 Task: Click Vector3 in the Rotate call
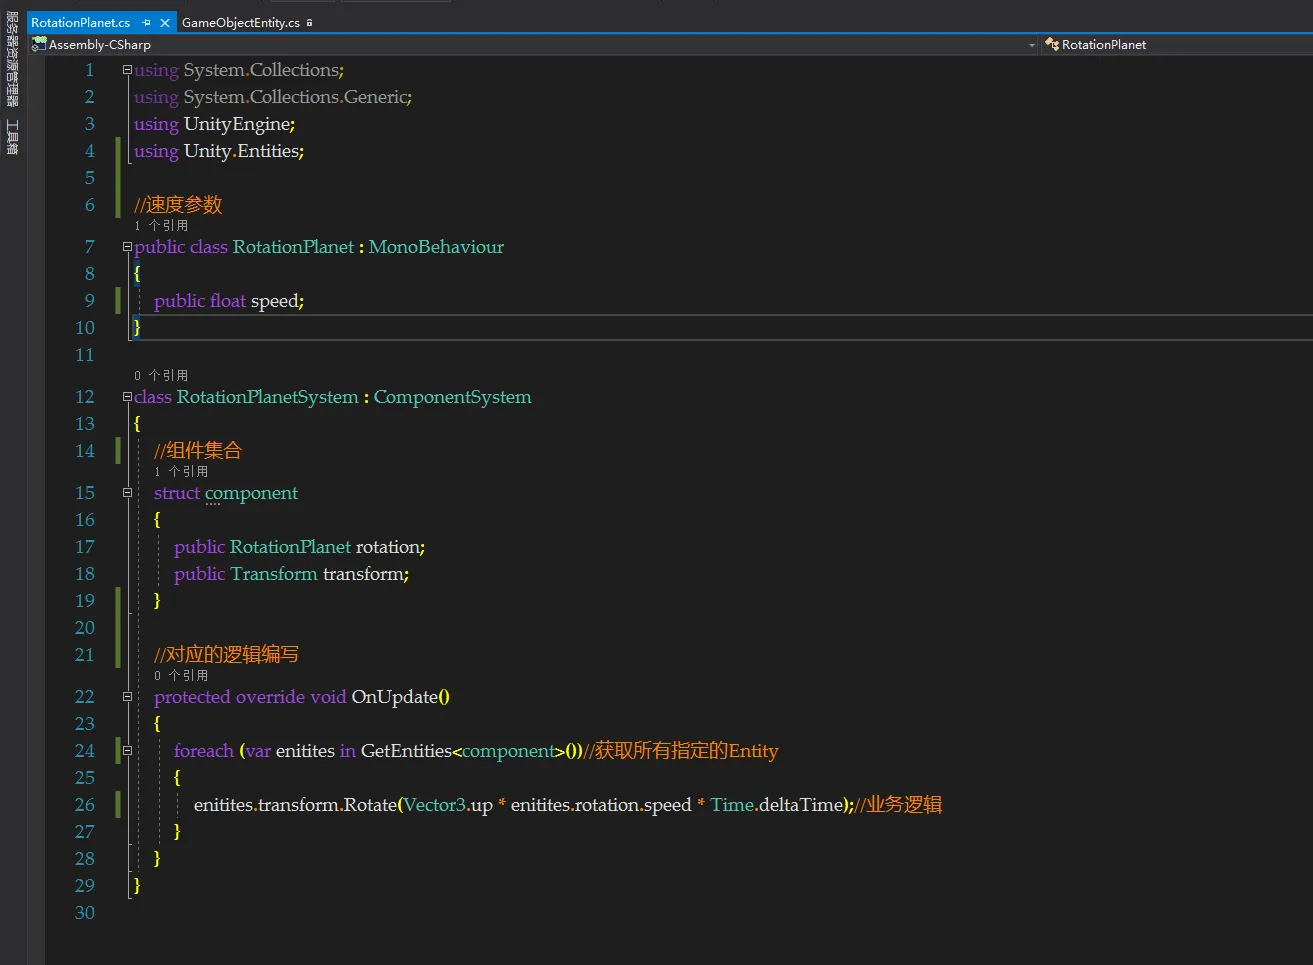click(x=435, y=805)
